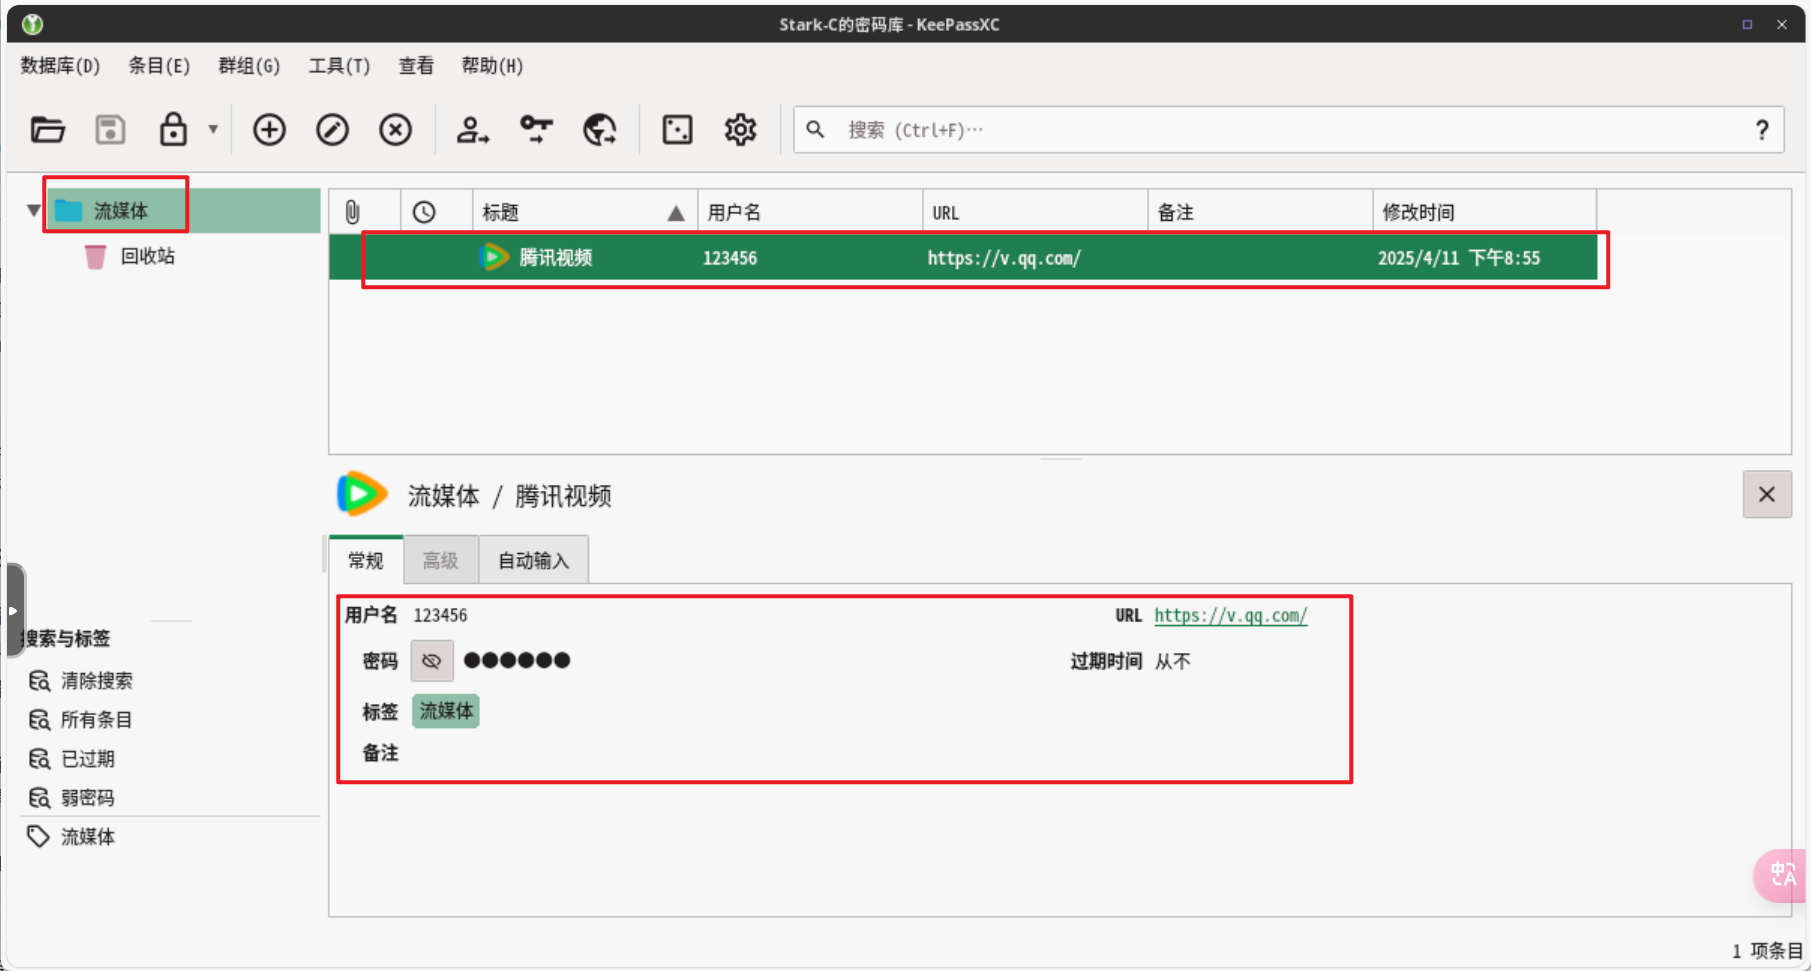
Task: Click the 清除搜索 search icon
Action: pyautogui.click(x=39, y=681)
